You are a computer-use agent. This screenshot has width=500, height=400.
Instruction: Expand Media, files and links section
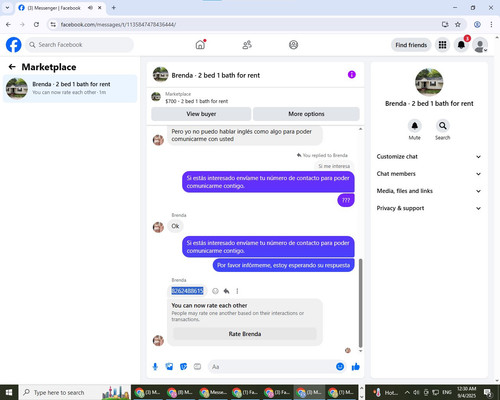429,191
